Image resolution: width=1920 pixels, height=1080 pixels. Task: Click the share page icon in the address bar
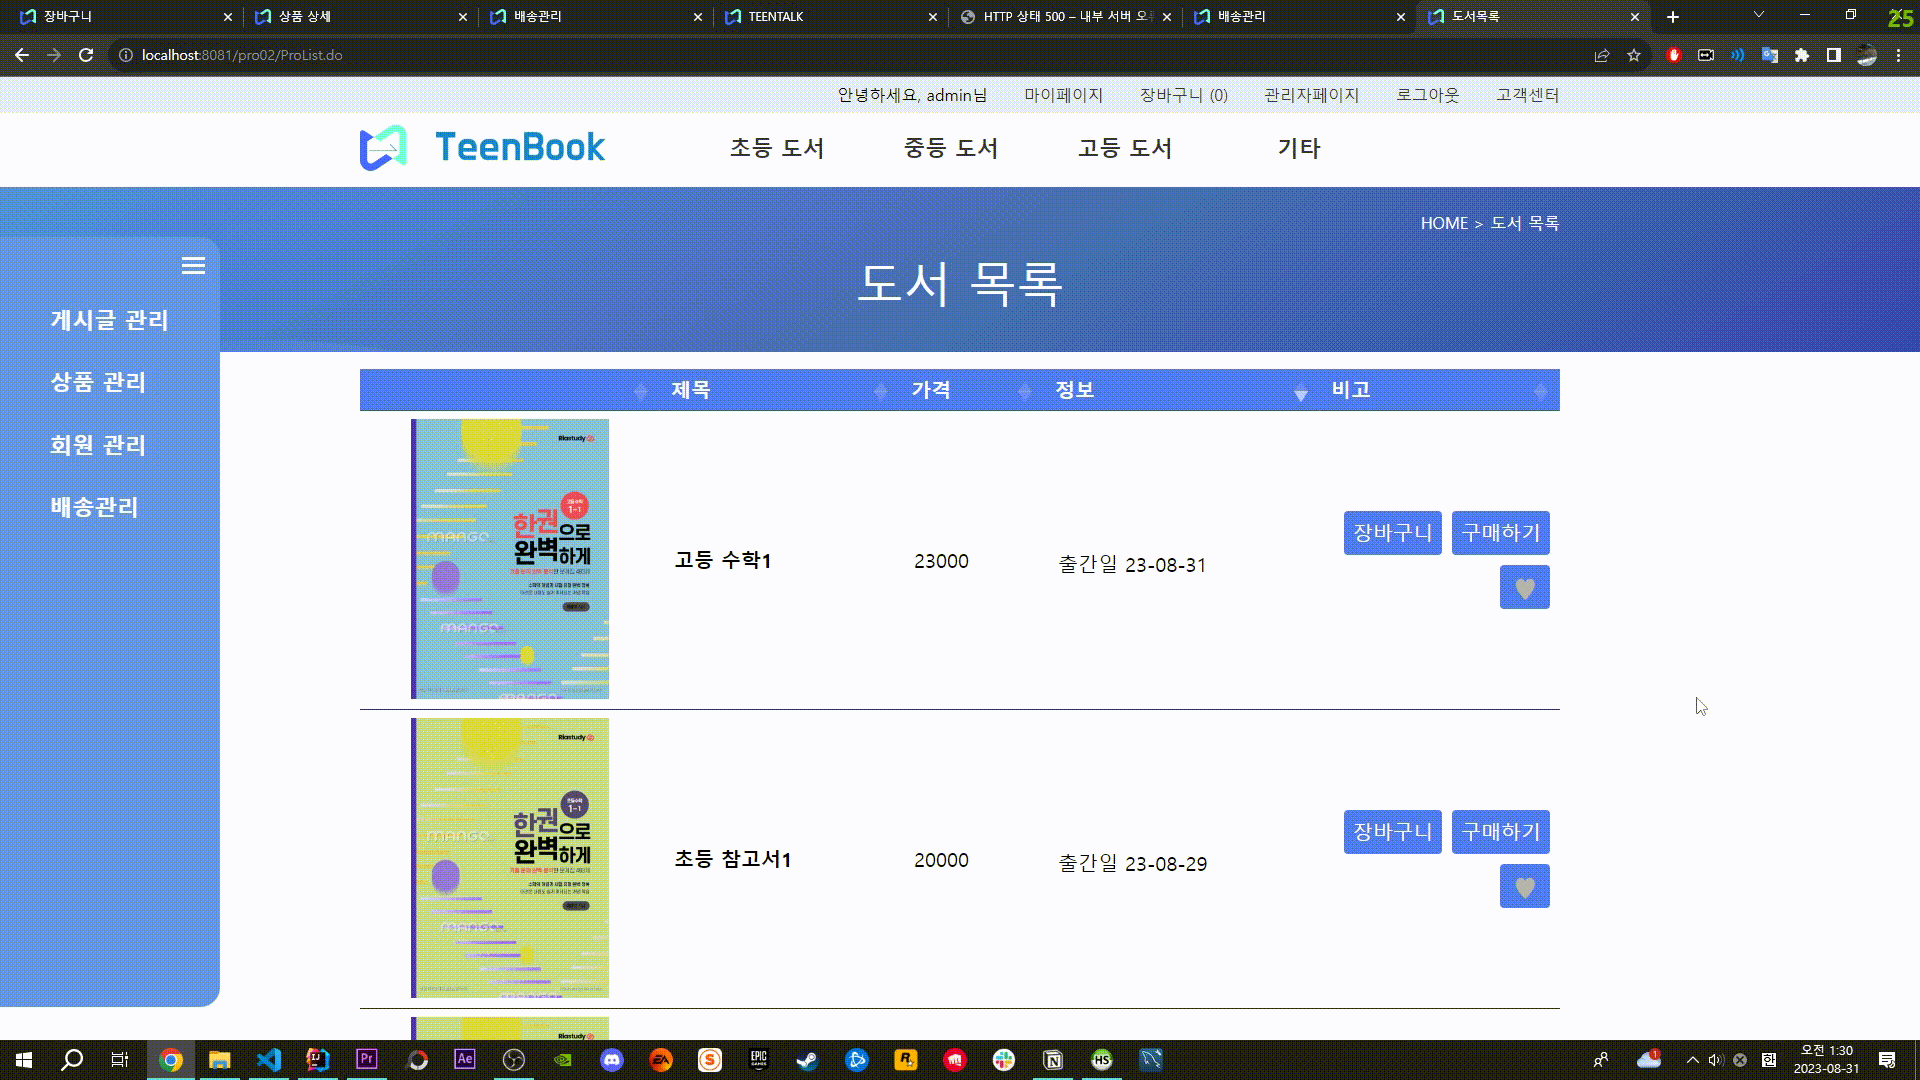[x=1602, y=55]
